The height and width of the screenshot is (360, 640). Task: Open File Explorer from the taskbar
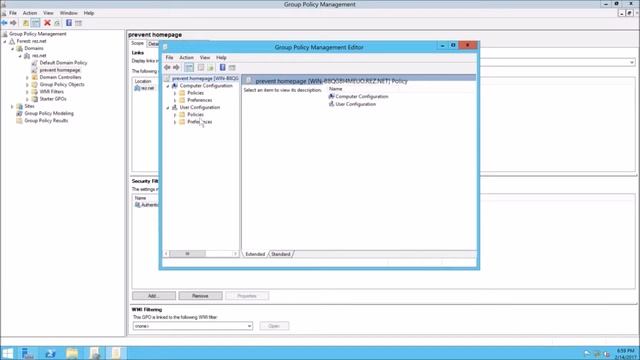coord(72,353)
